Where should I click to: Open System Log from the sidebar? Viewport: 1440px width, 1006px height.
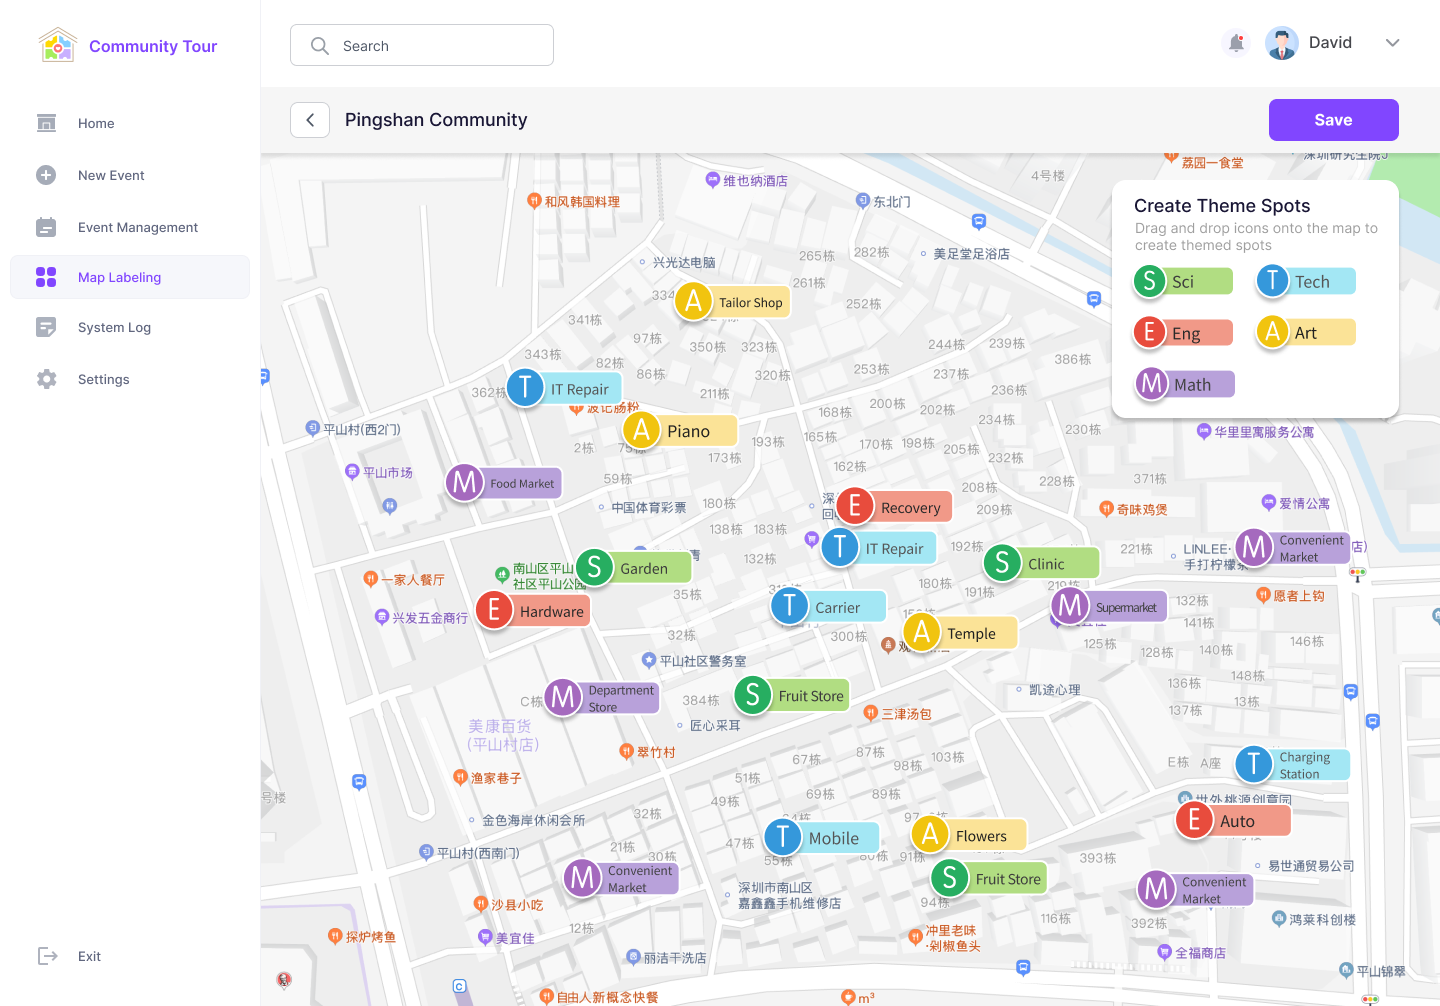pyautogui.click(x=114, y=327)
